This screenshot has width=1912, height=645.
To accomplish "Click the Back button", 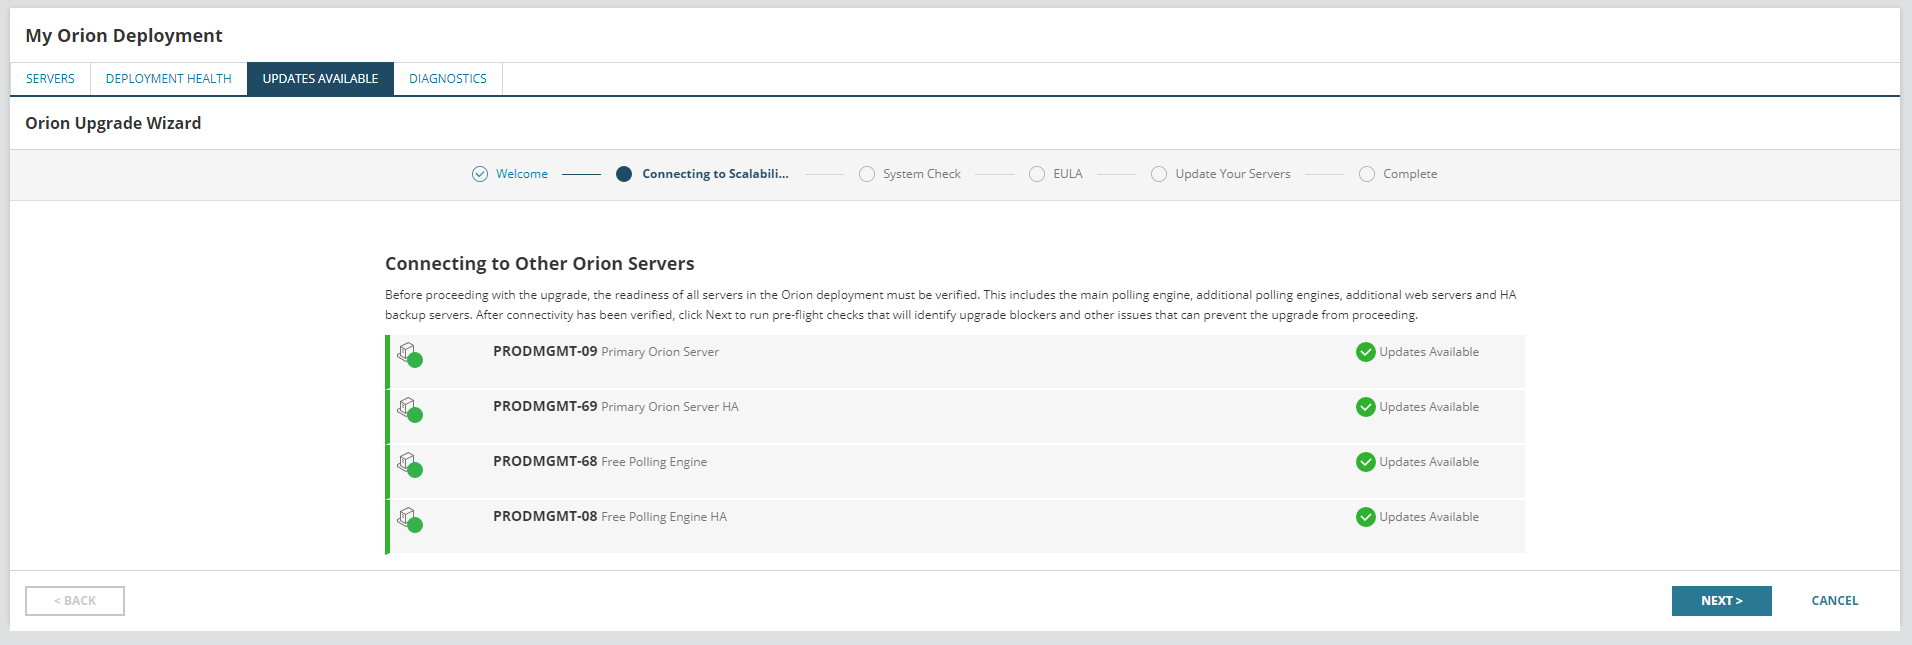I will point(75,601).
